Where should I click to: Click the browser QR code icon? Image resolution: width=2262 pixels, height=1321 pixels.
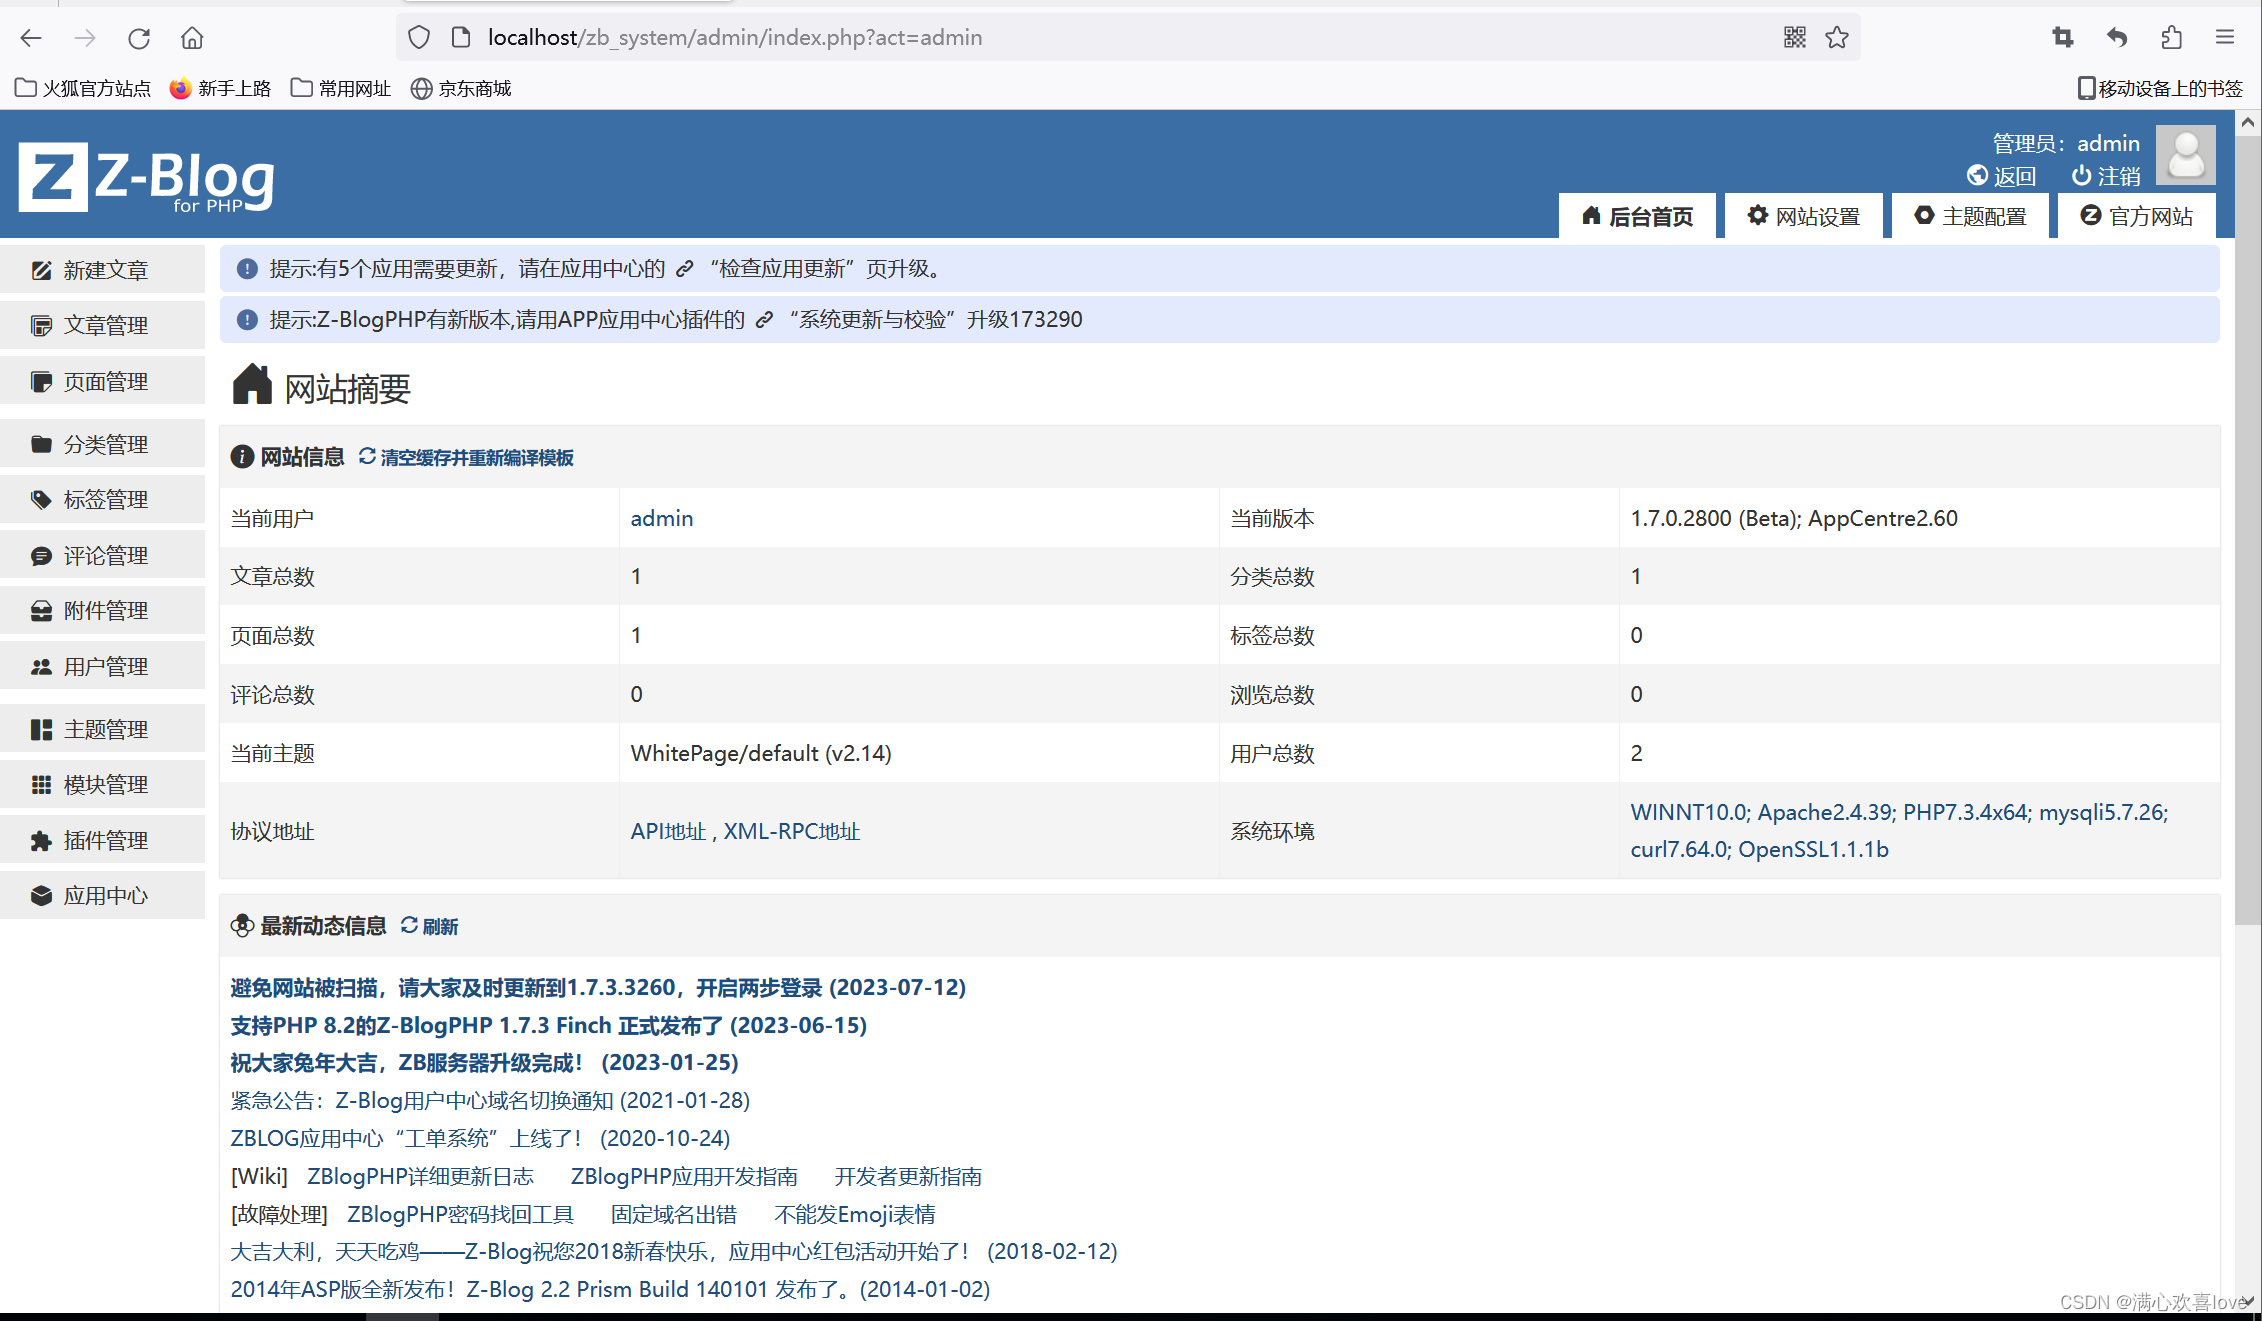click(1794, 38)
